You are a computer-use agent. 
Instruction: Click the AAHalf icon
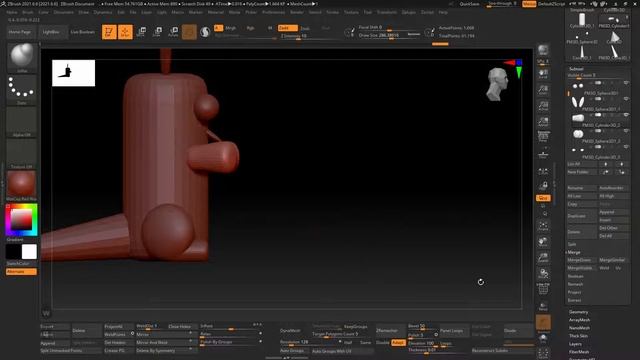pyautogui.click(x=543, y=122)
